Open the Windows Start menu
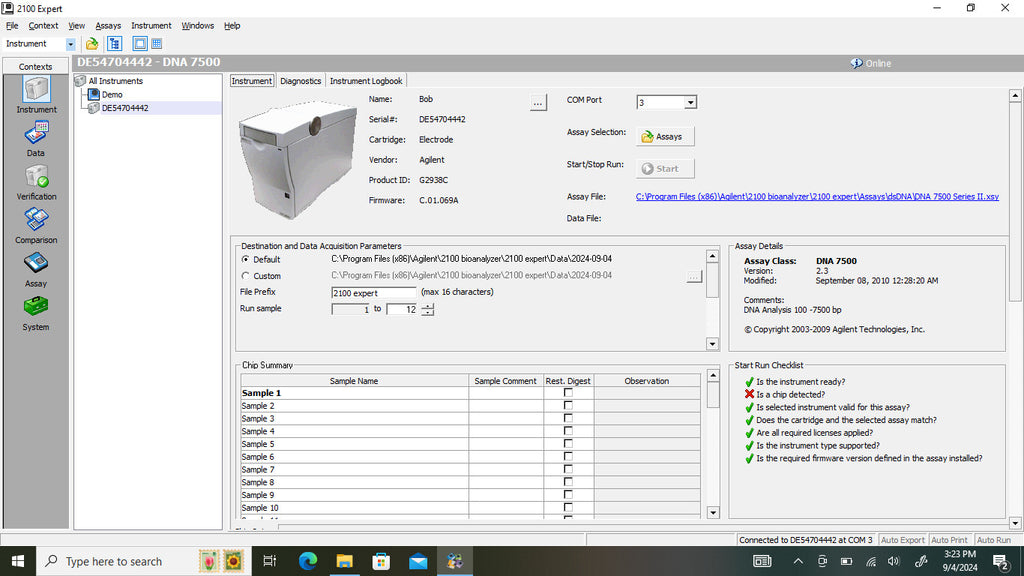 click(18, 561)
